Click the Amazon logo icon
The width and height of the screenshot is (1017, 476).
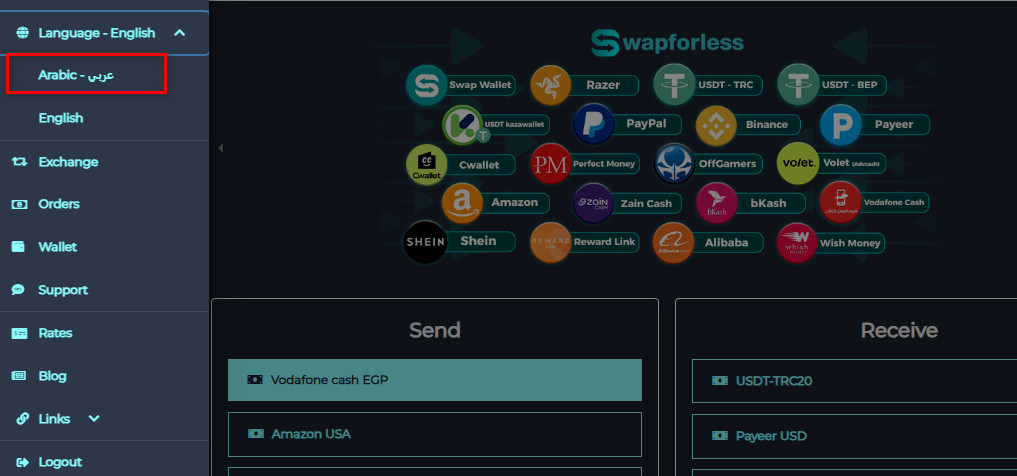(461, 203)
